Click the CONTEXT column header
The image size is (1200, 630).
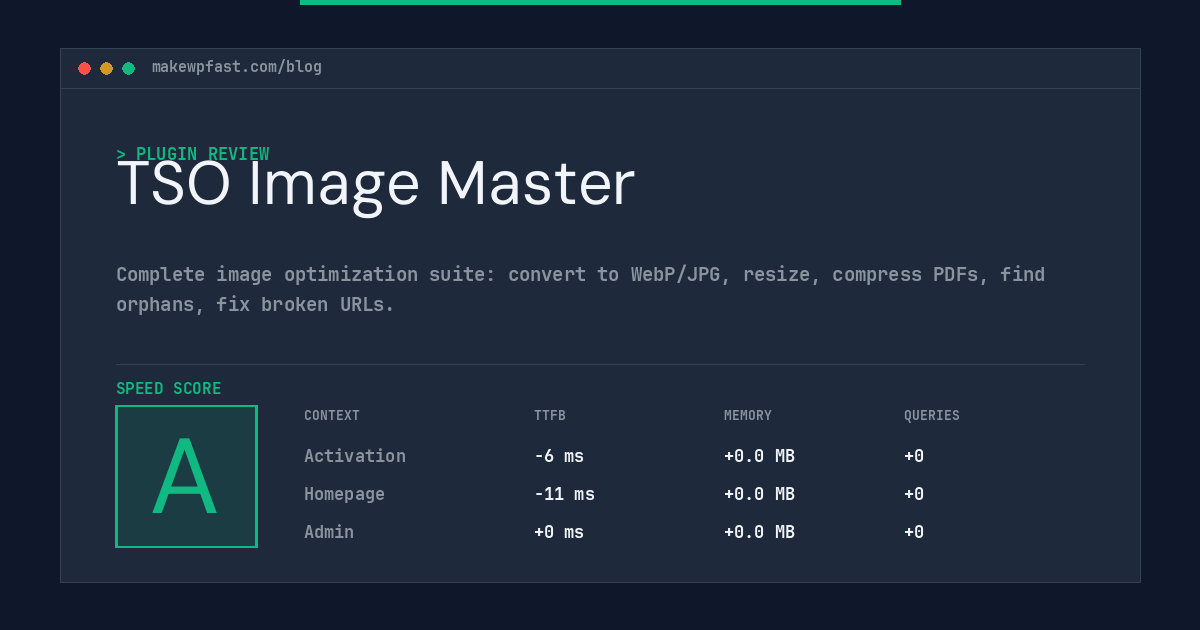pos(332,415)
